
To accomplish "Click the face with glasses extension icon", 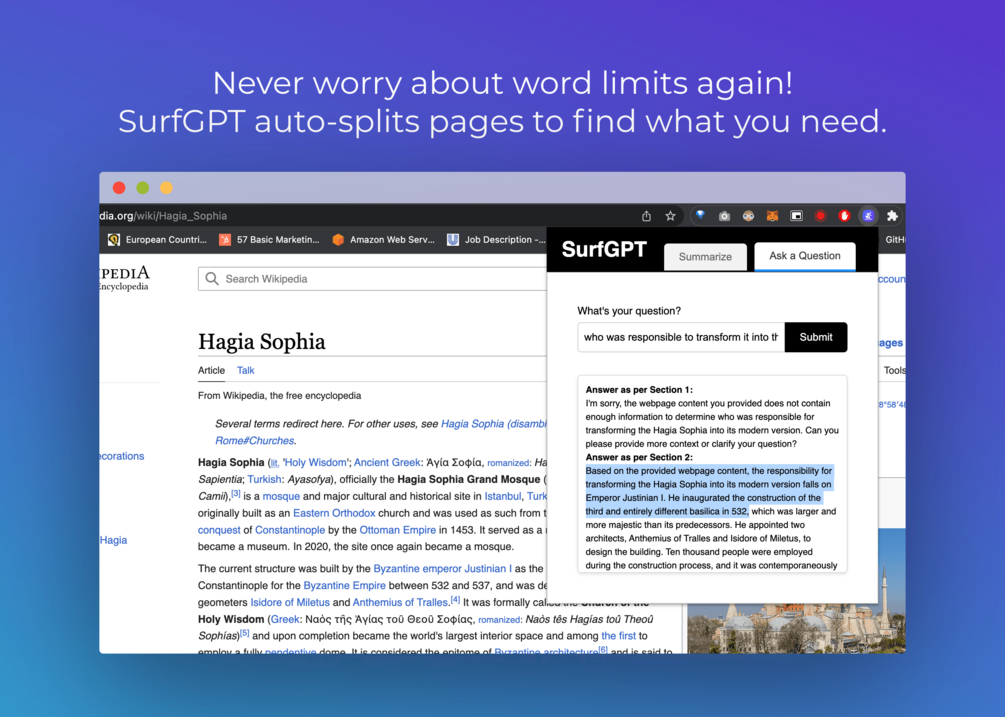I will (748, 216).
